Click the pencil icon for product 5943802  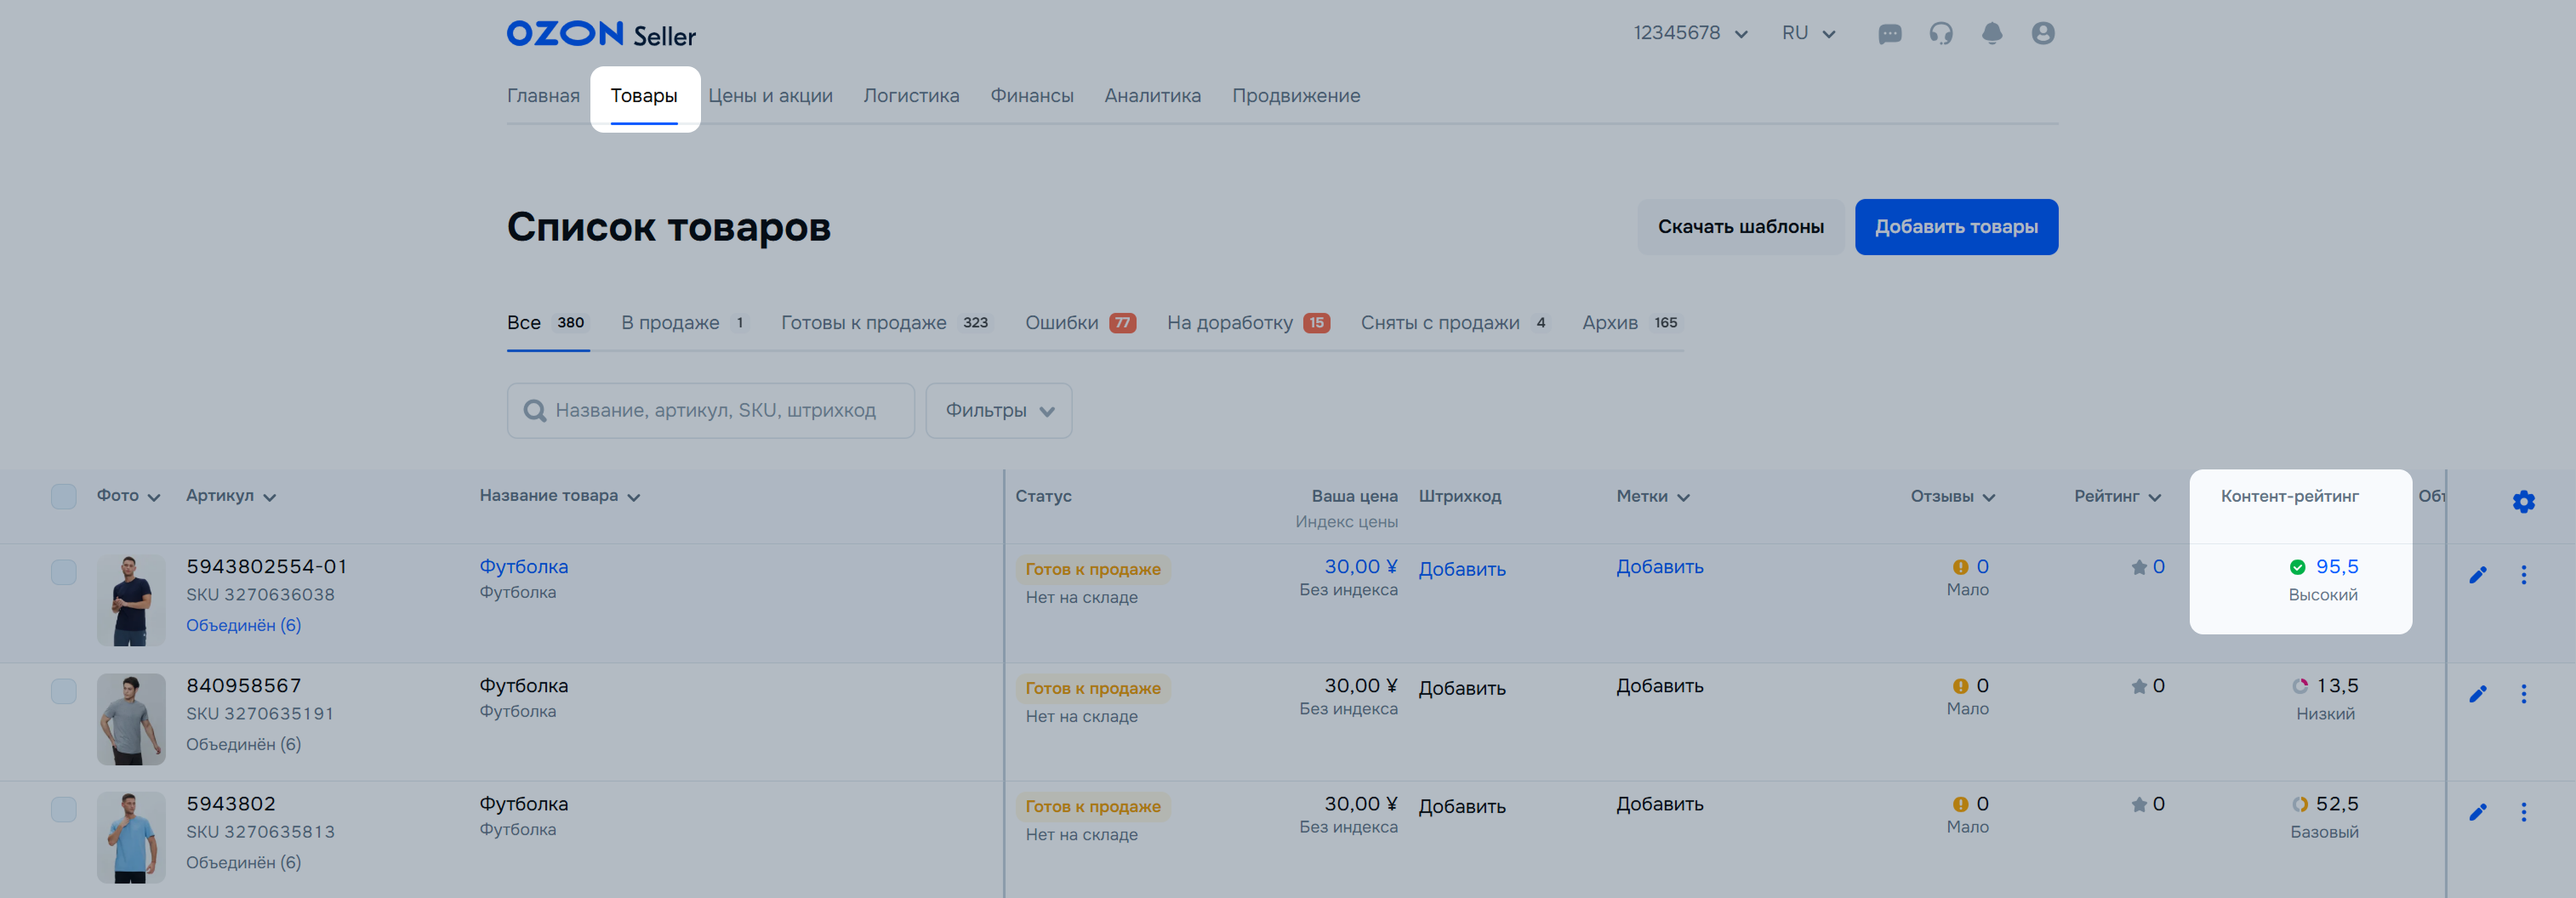(x=2477, y=811)
